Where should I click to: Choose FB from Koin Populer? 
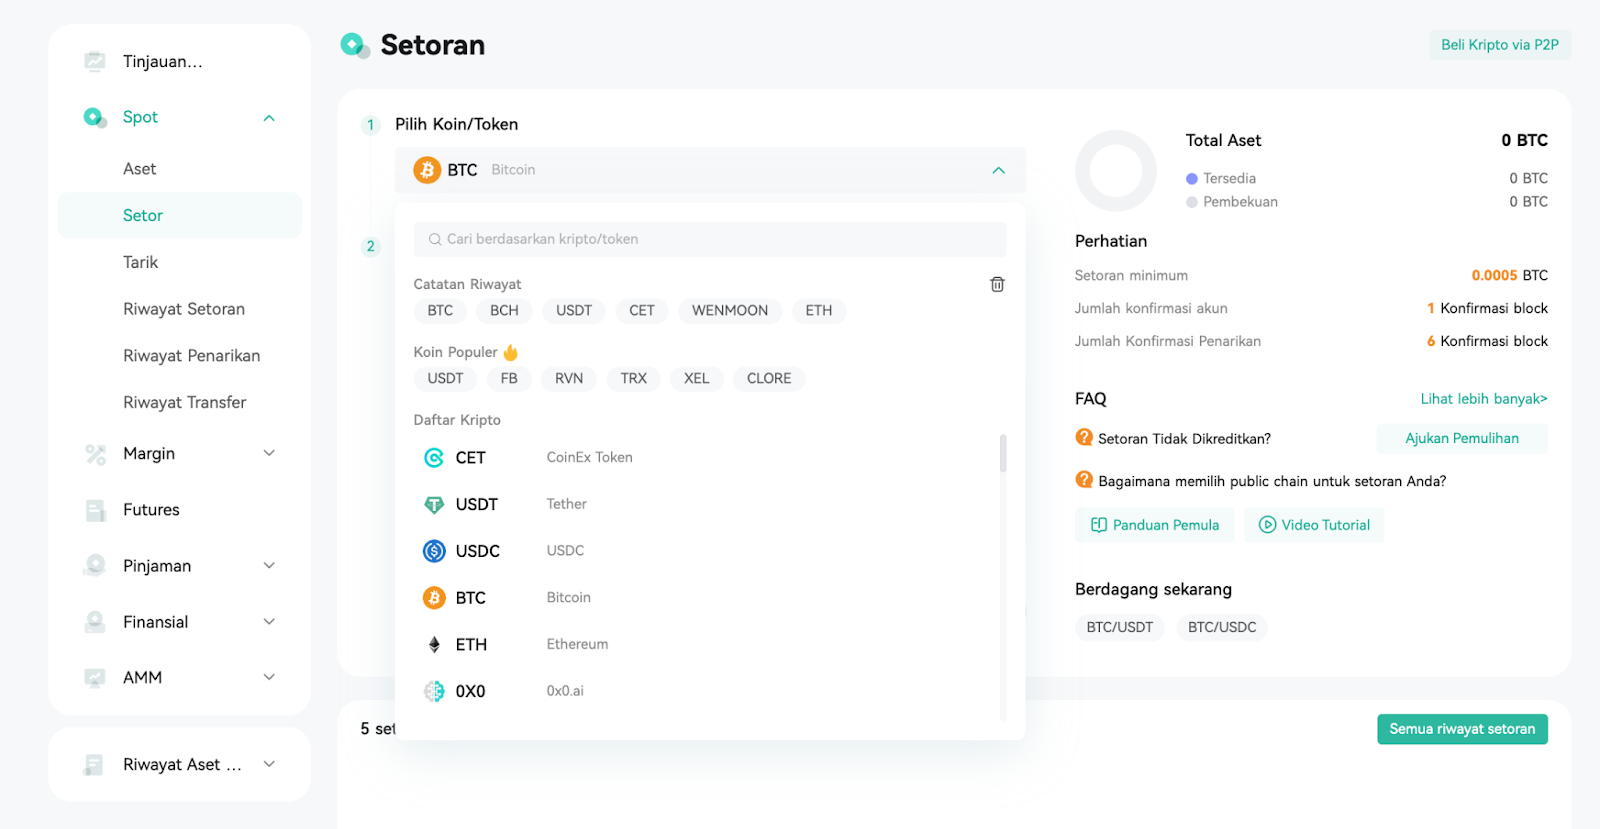tap(509, 379)
